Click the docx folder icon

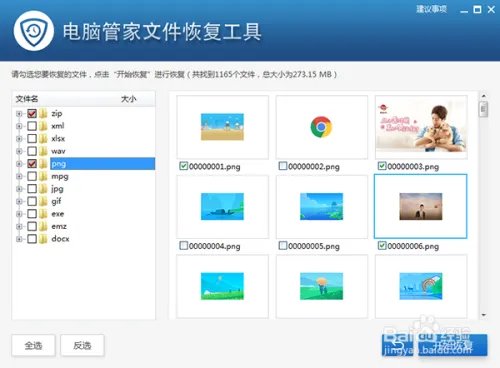pyautogui.click(x=43, y=239)
